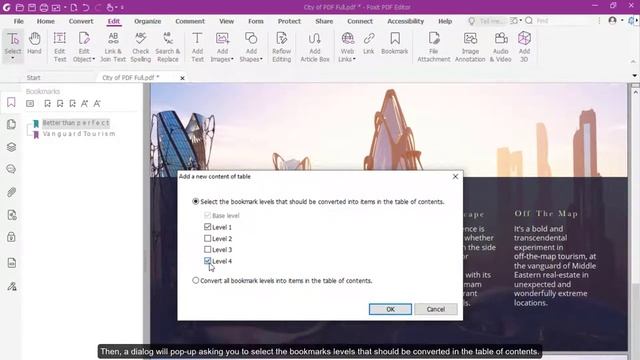Start Reflow Editing
This screenshot has height=360, width=640.
click(x=282, y=47)
